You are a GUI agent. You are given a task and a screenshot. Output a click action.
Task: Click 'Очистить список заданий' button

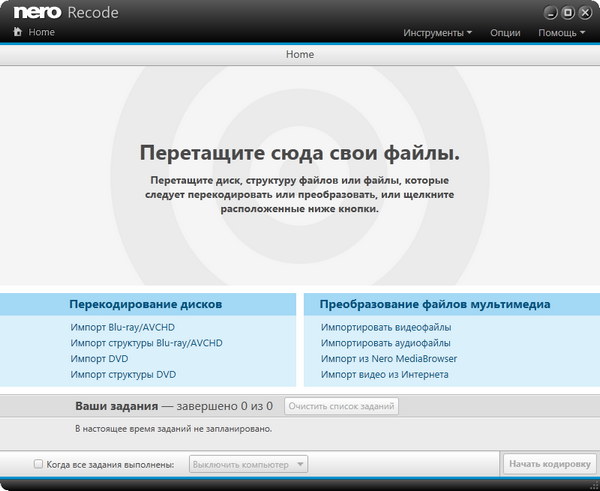click(342, 406)
